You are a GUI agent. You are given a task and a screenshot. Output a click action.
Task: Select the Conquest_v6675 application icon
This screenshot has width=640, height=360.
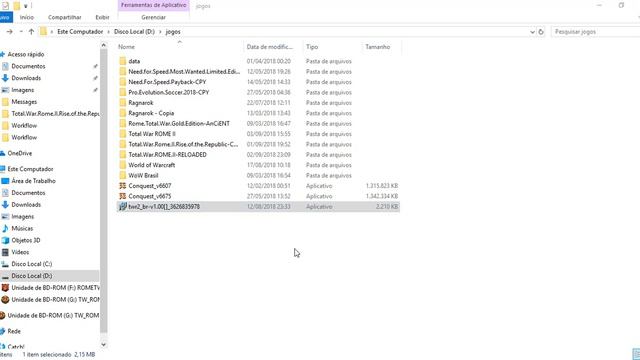[122, 196]
